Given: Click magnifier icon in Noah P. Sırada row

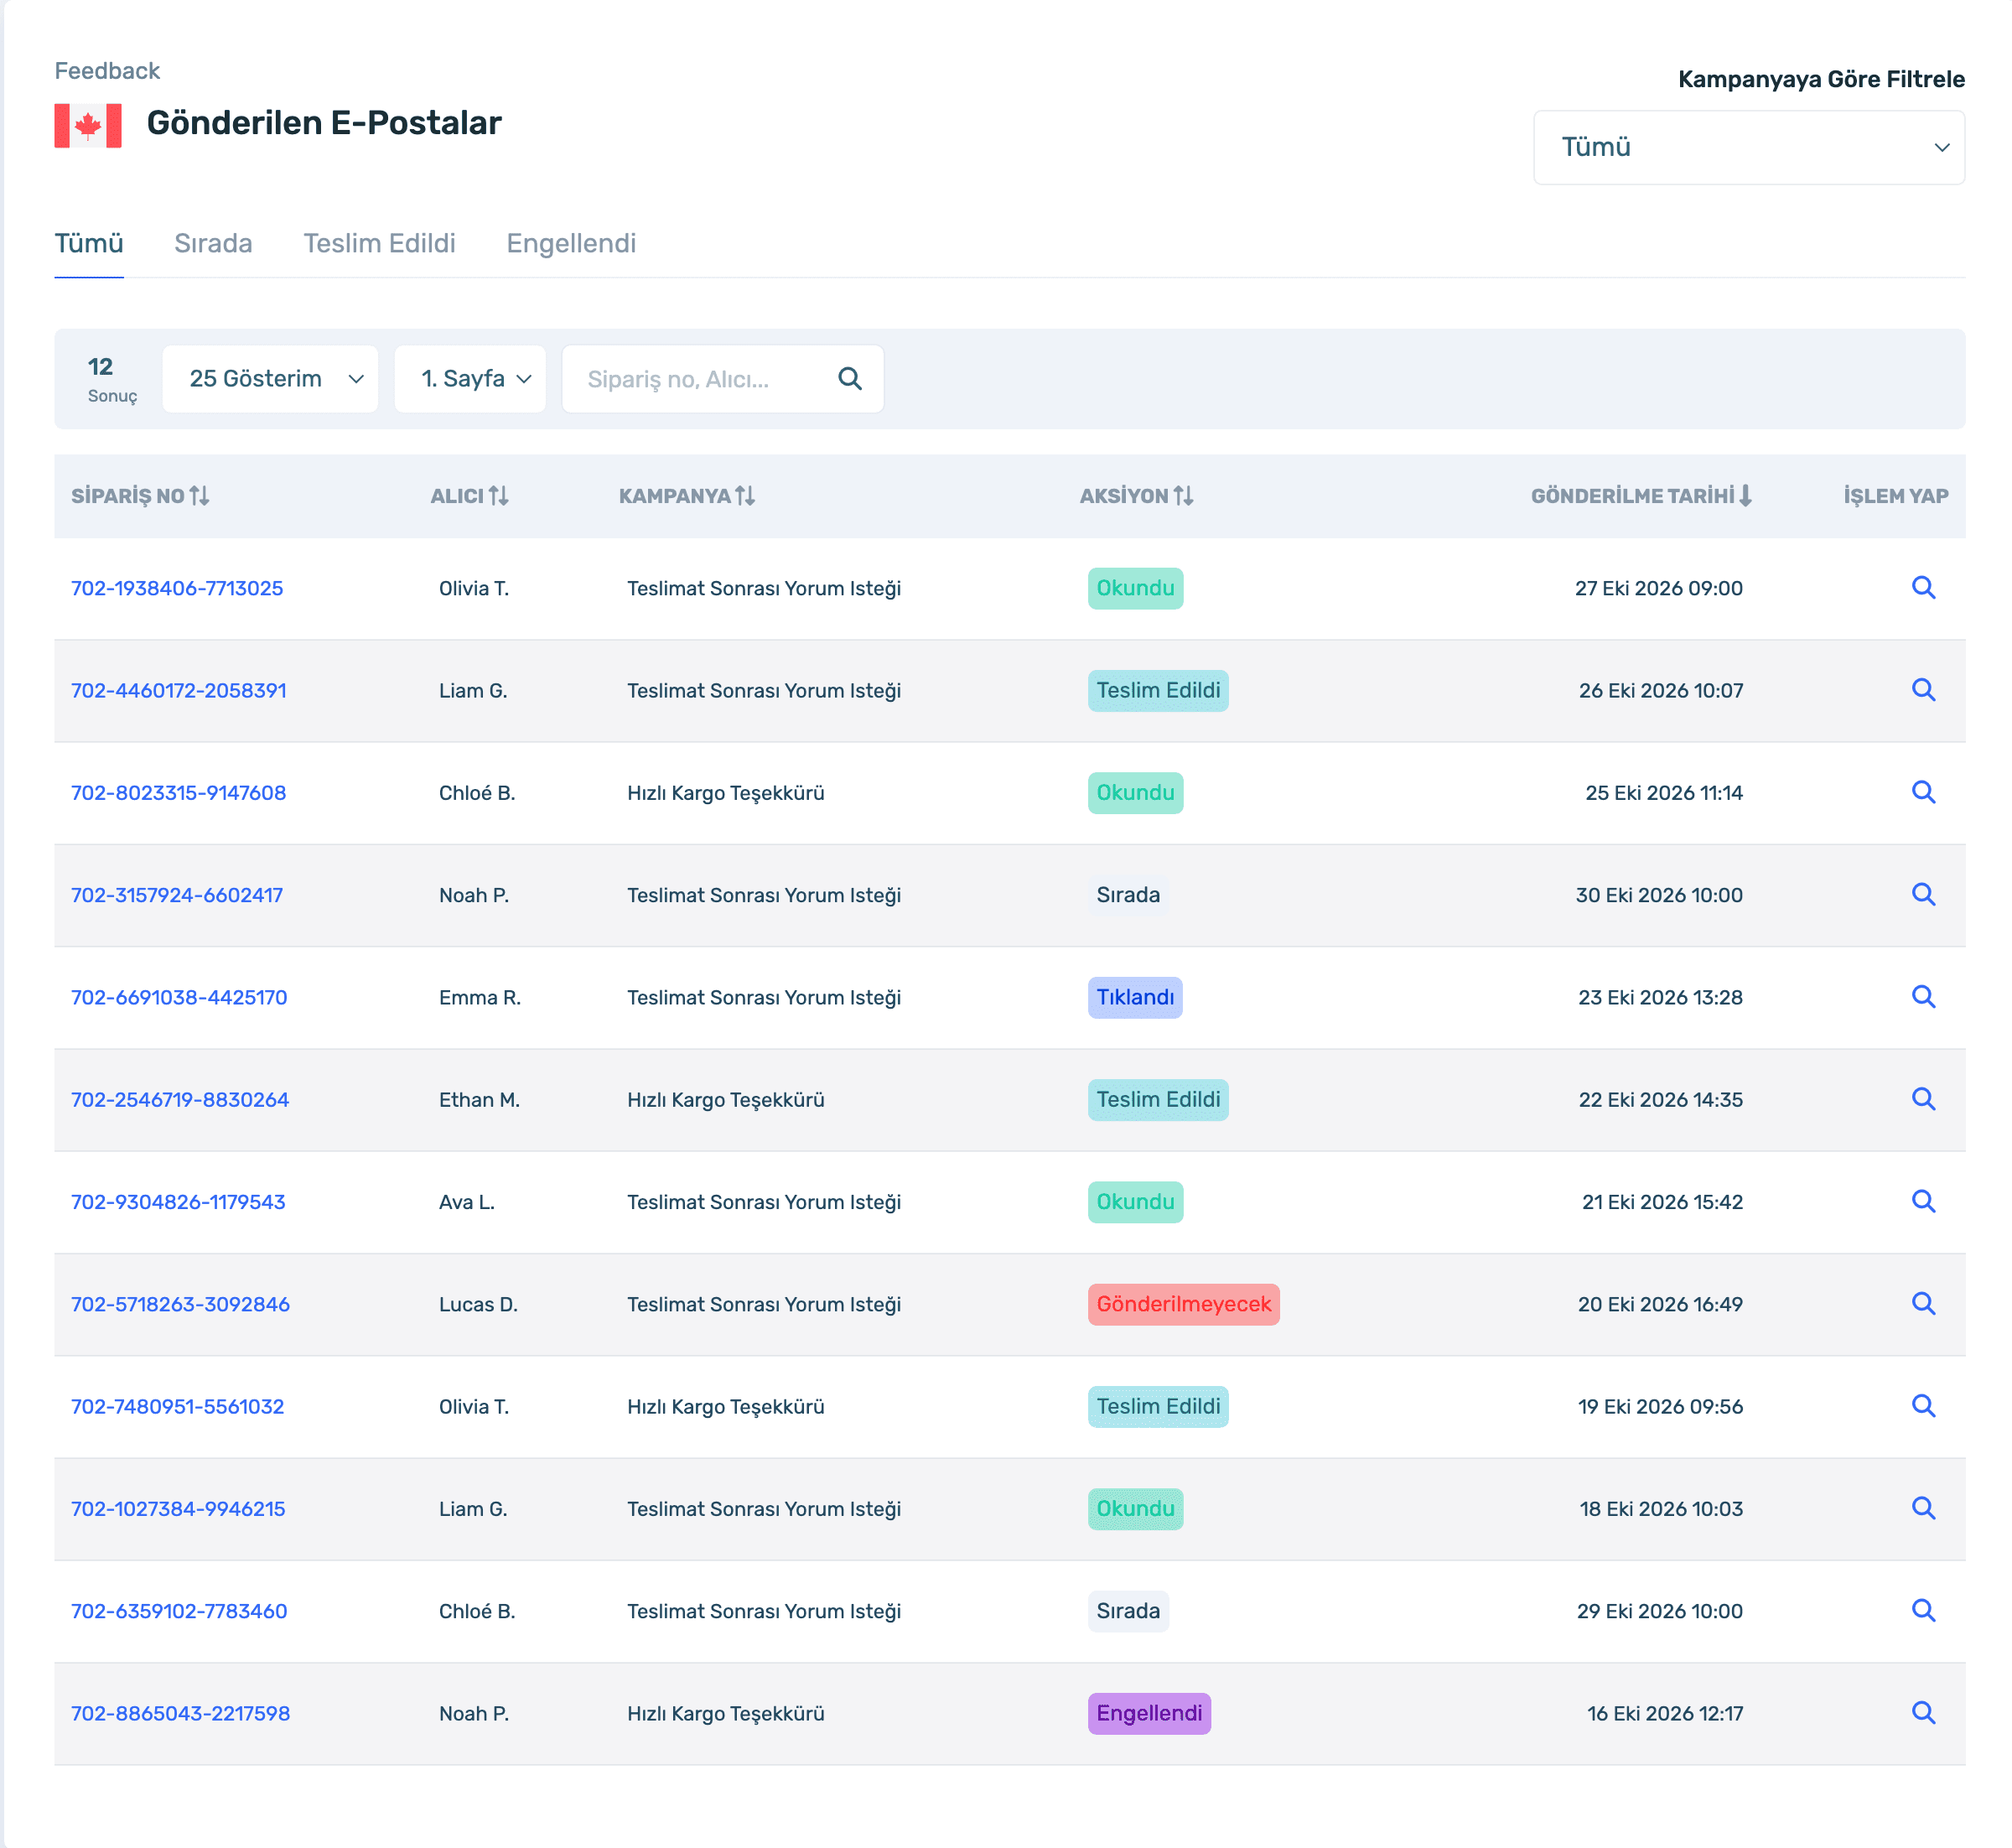Looking at the screenshot, I should click(x=1923, y=894).
